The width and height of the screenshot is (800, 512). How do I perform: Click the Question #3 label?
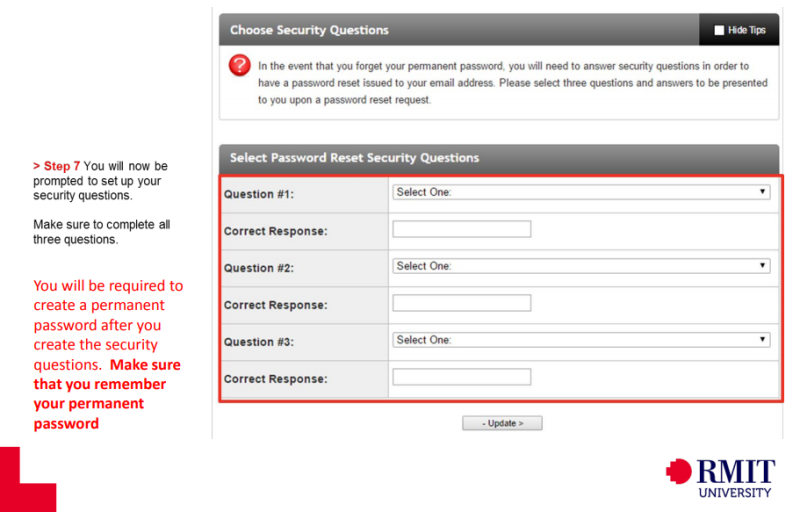pyautogui.click(x=259, y=342)
